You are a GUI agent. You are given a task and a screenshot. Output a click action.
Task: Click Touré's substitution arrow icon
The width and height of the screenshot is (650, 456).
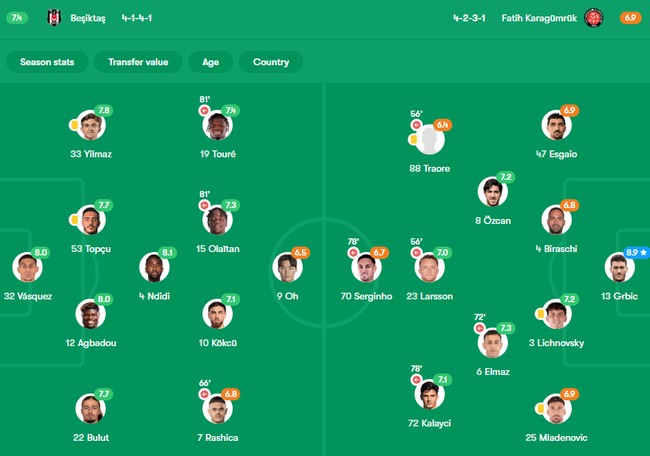204,111
